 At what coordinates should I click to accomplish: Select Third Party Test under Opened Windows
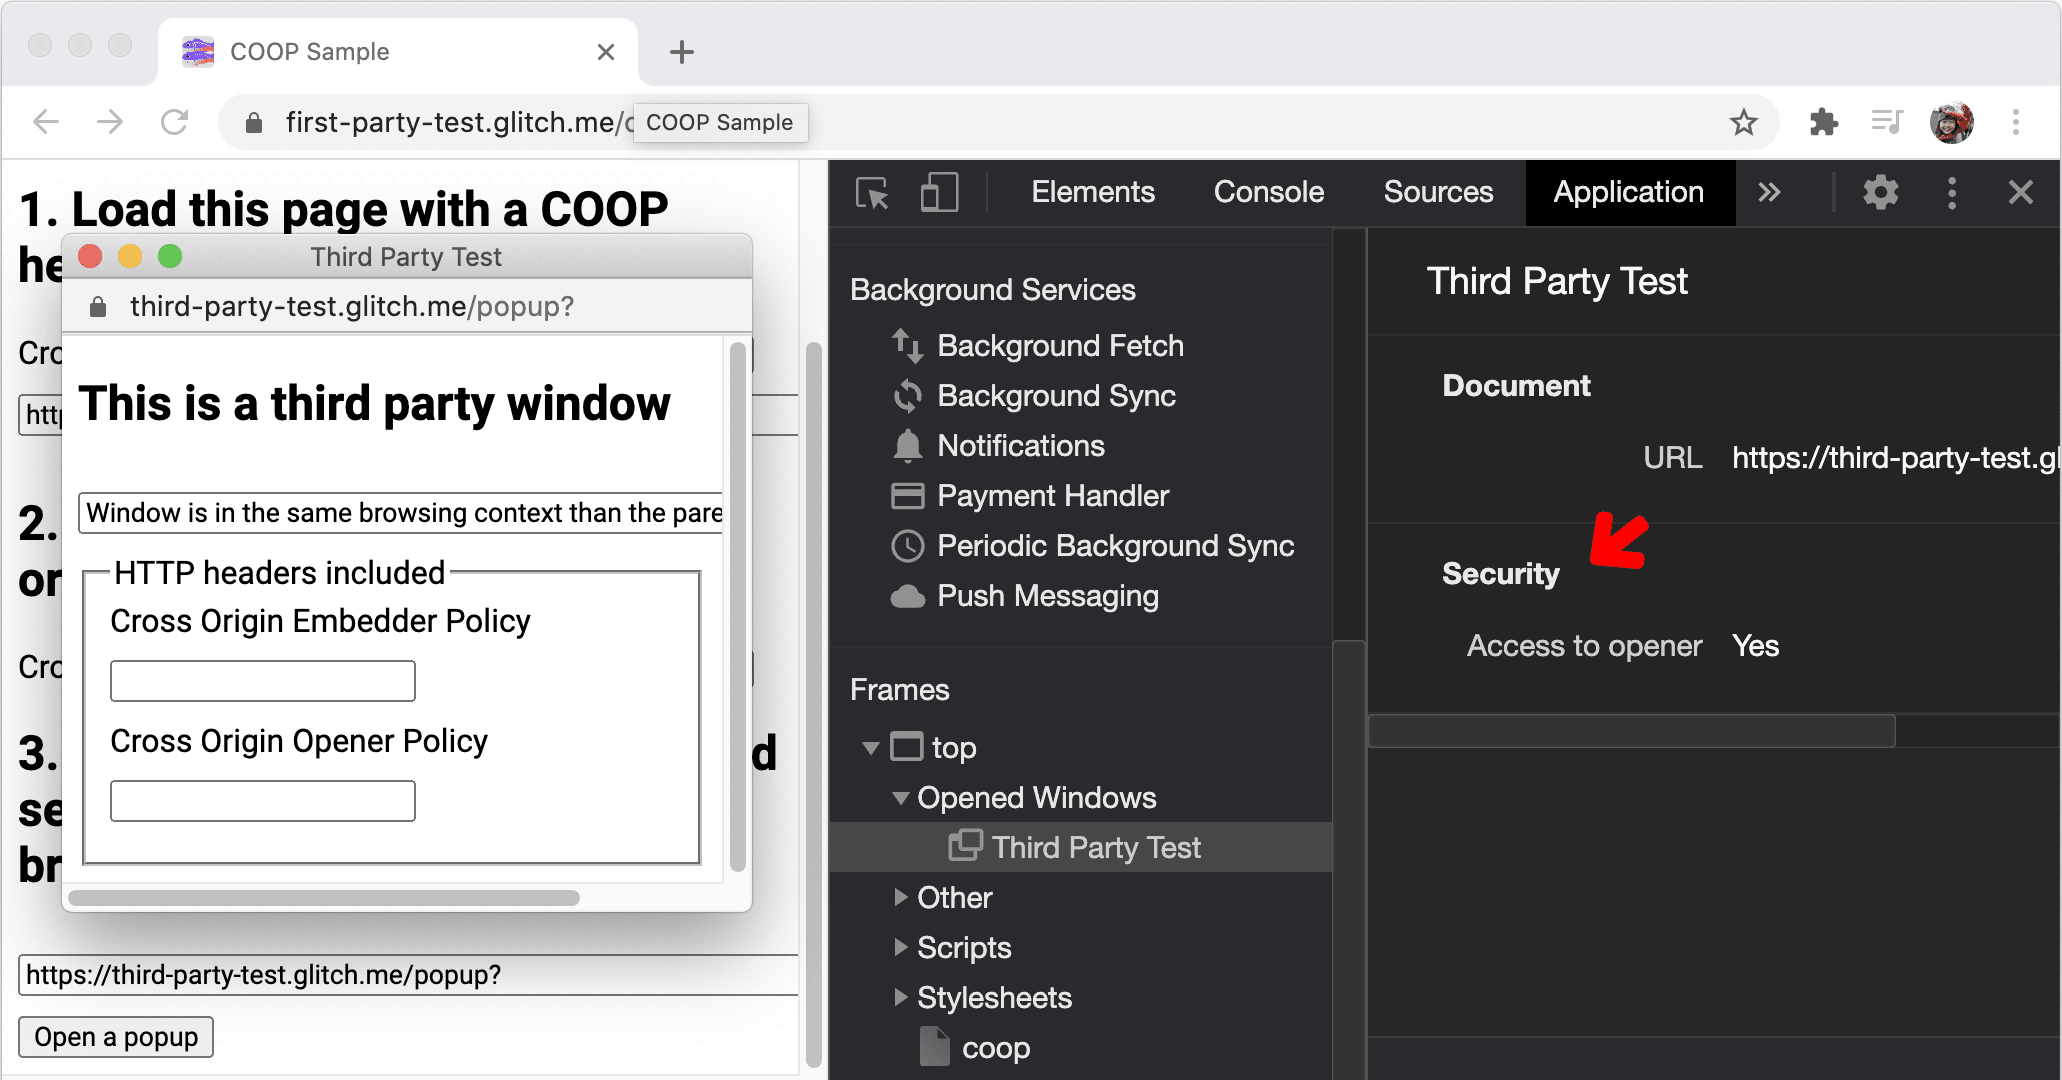pyautogui.click(x=1098, y=848)
